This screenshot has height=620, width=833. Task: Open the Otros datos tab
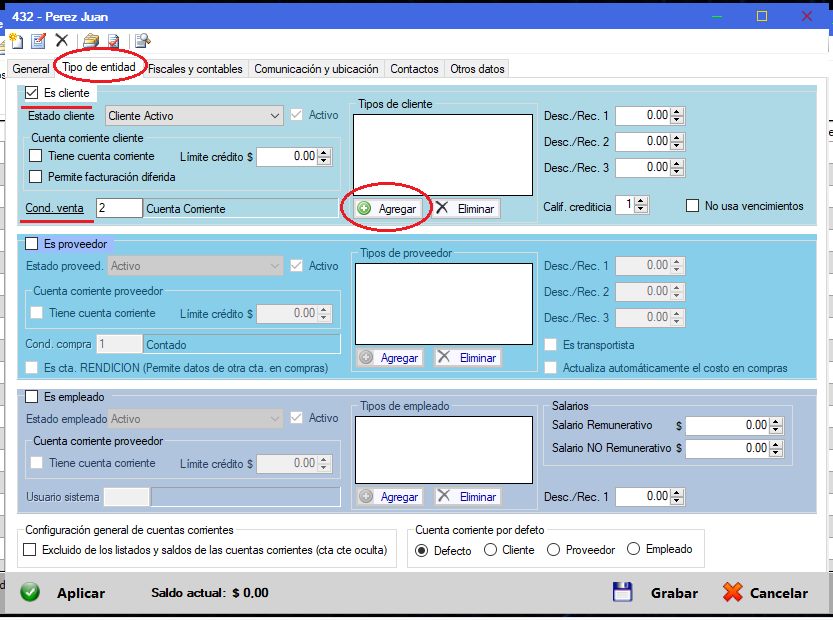[477, 69]
